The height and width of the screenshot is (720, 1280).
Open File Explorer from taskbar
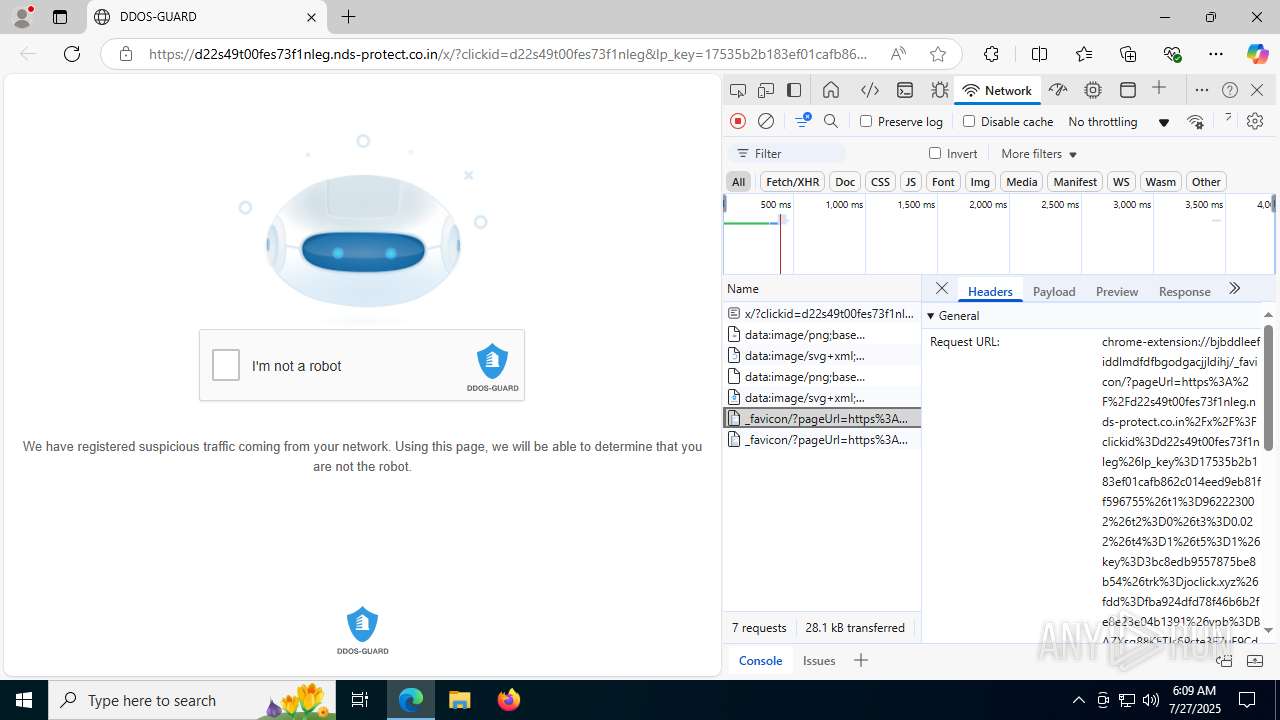[460, 700]
